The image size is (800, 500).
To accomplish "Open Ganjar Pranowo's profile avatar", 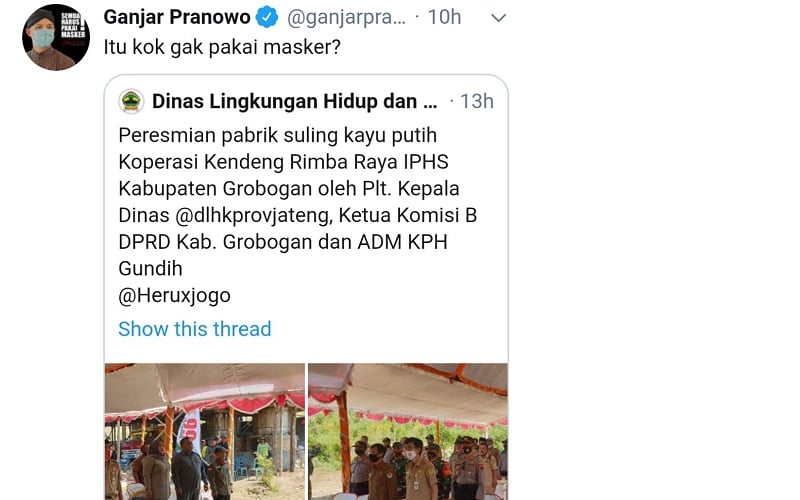I will point(56,37).
